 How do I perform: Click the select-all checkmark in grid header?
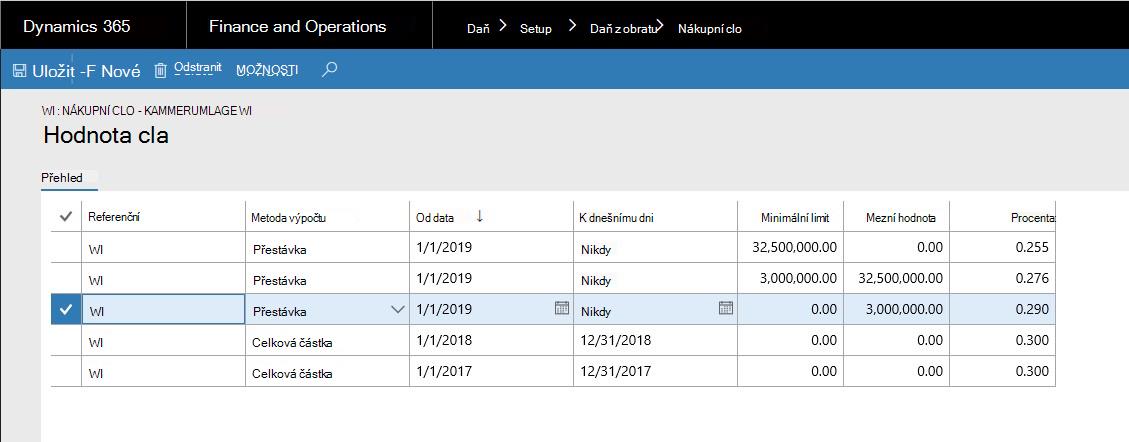[x=66, y=217]
